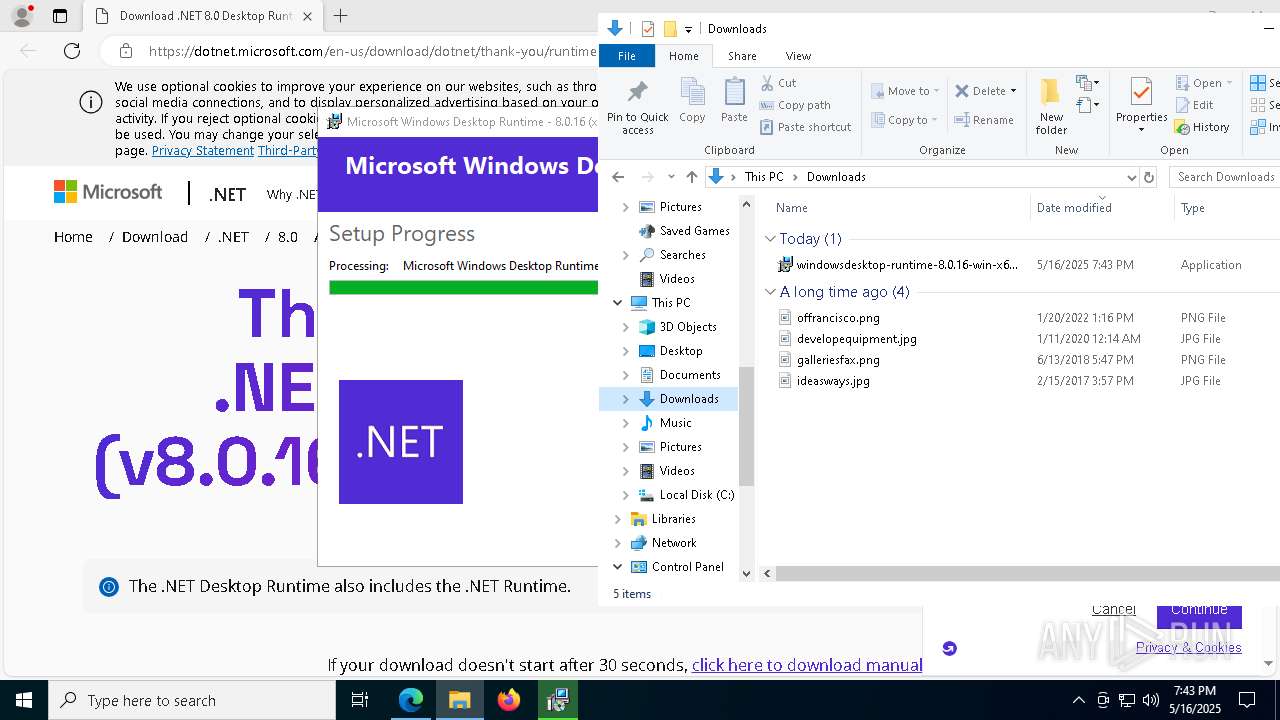Switch to the View ribbon tab
This screenshot has width=1280, height=720.
tap(798, 56)
